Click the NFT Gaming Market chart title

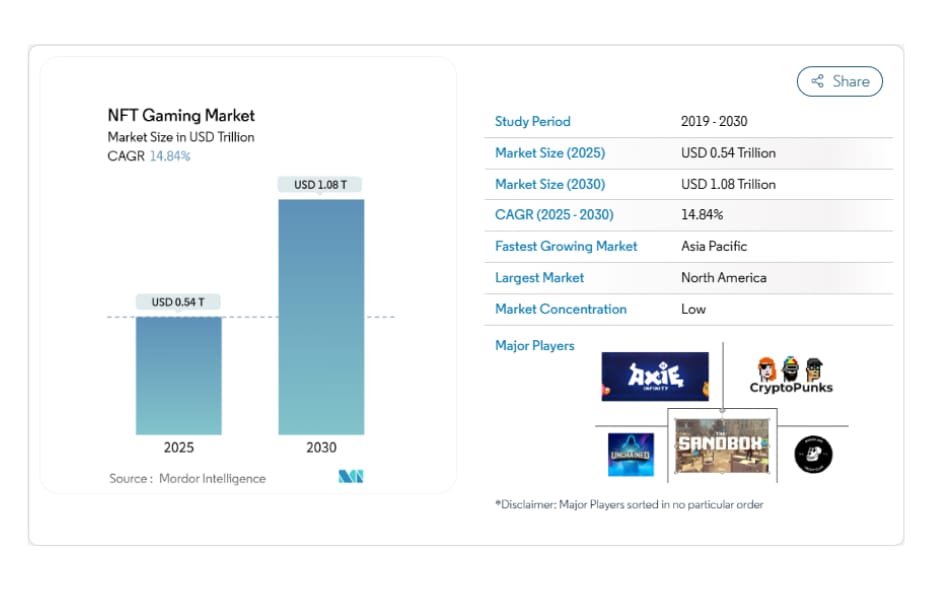(181, 115)
